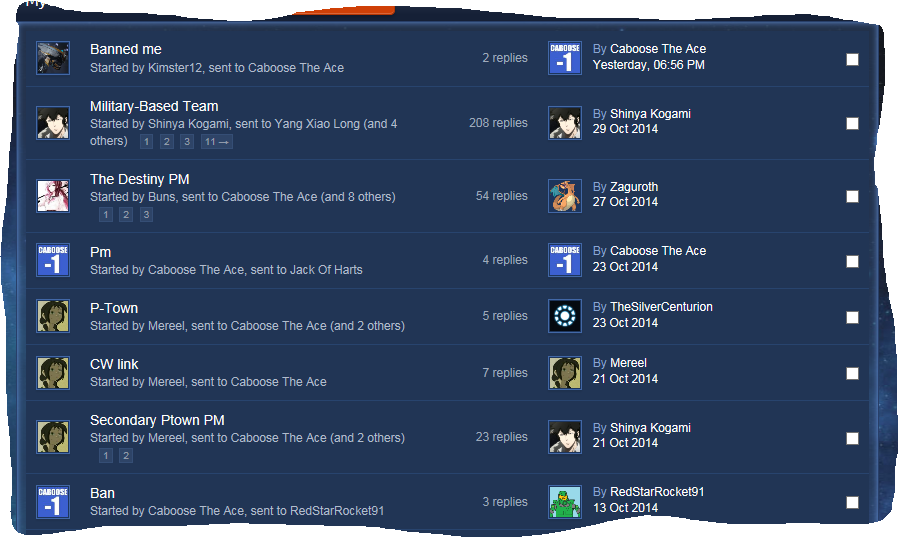Jump to page 11 of Military-Based Team
Image resolution: width=898 pixels, height=537 pixels.
[x=216, y=141]
